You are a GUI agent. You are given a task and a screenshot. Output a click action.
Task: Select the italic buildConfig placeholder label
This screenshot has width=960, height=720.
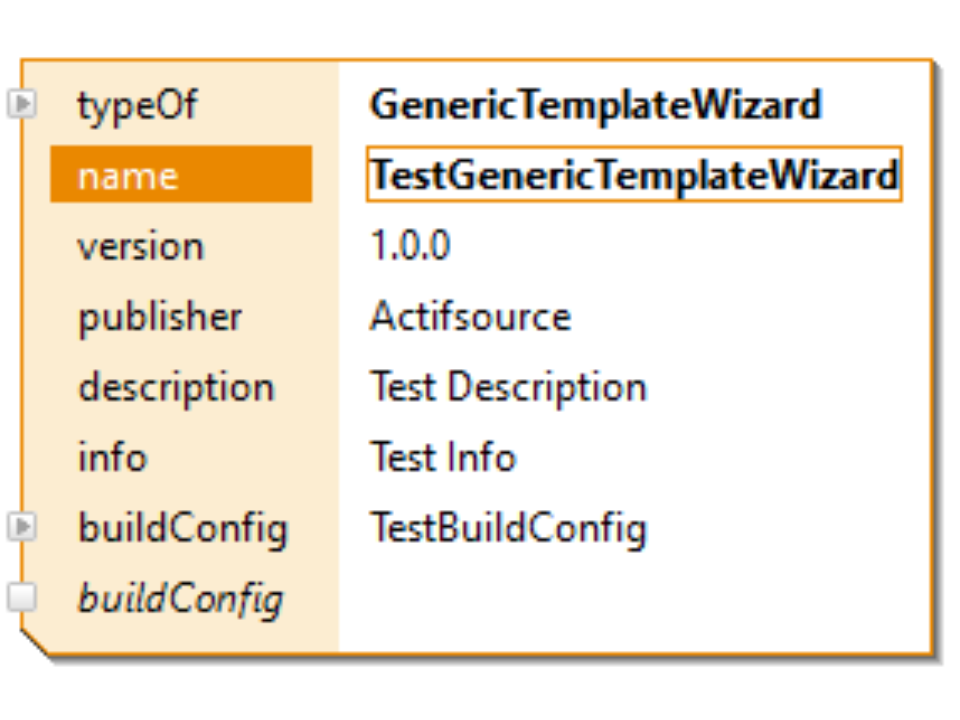click(x=180, y=598)
